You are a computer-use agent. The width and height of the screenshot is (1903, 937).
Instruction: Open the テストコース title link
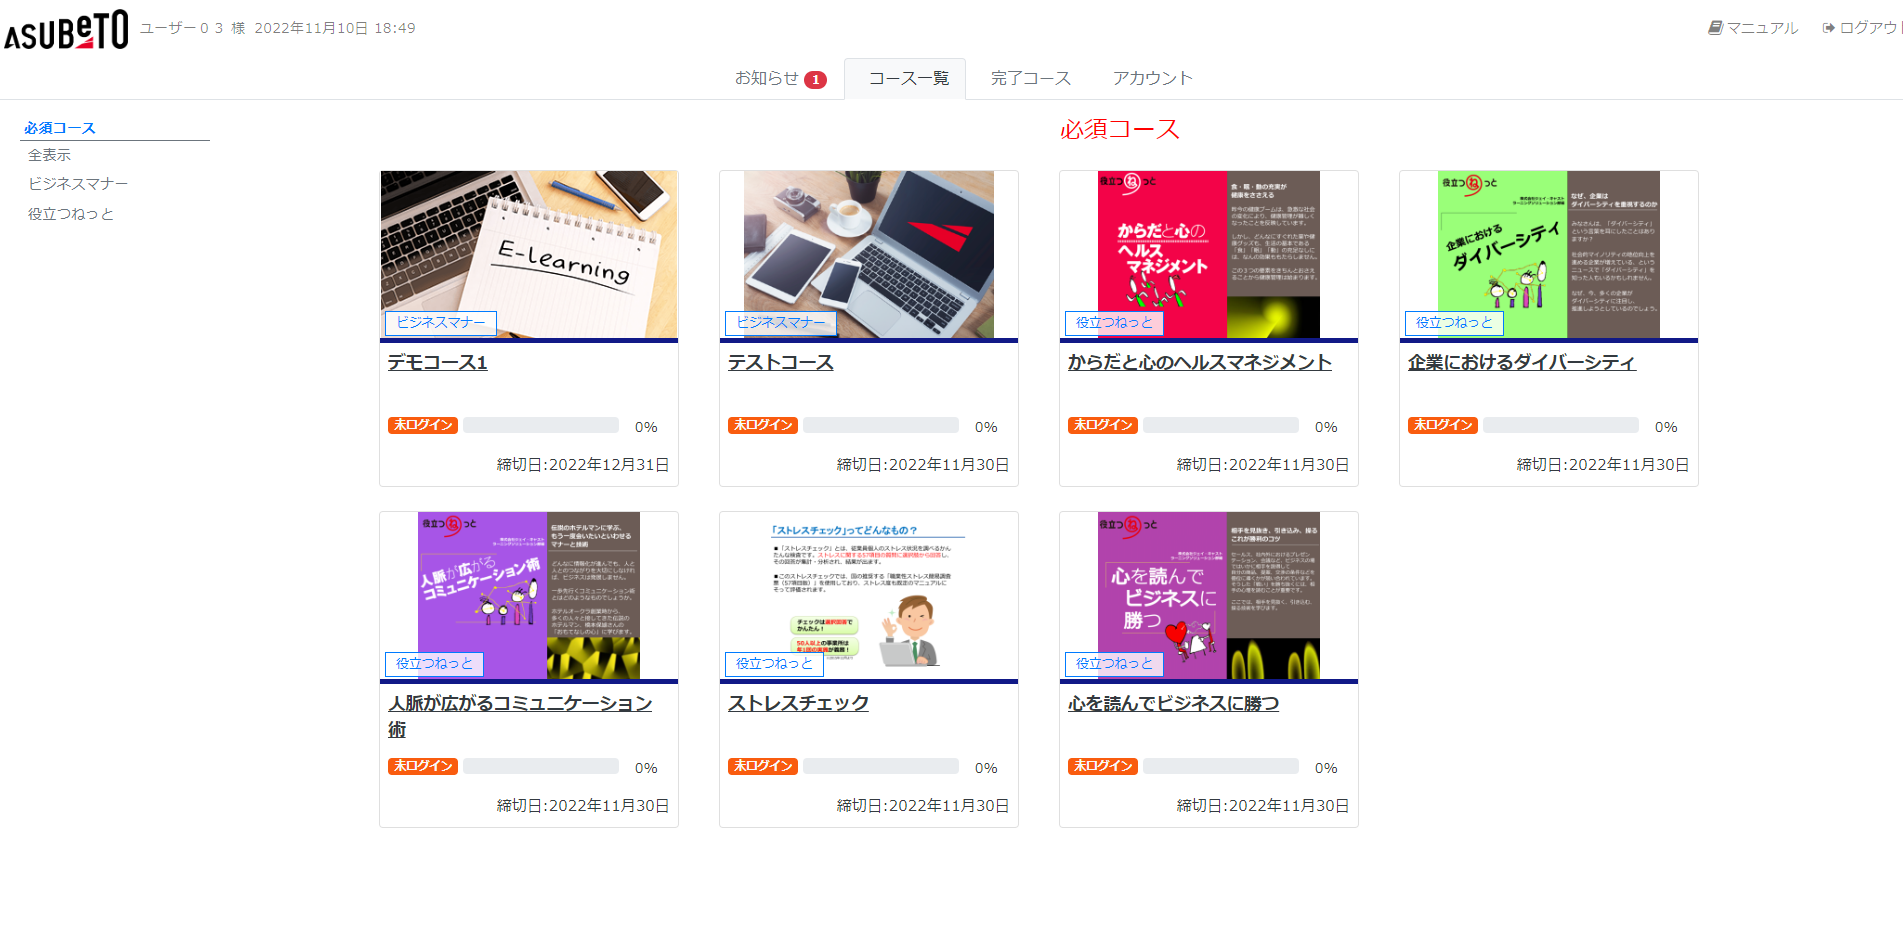pyautogui.click(x=780, y=362)
